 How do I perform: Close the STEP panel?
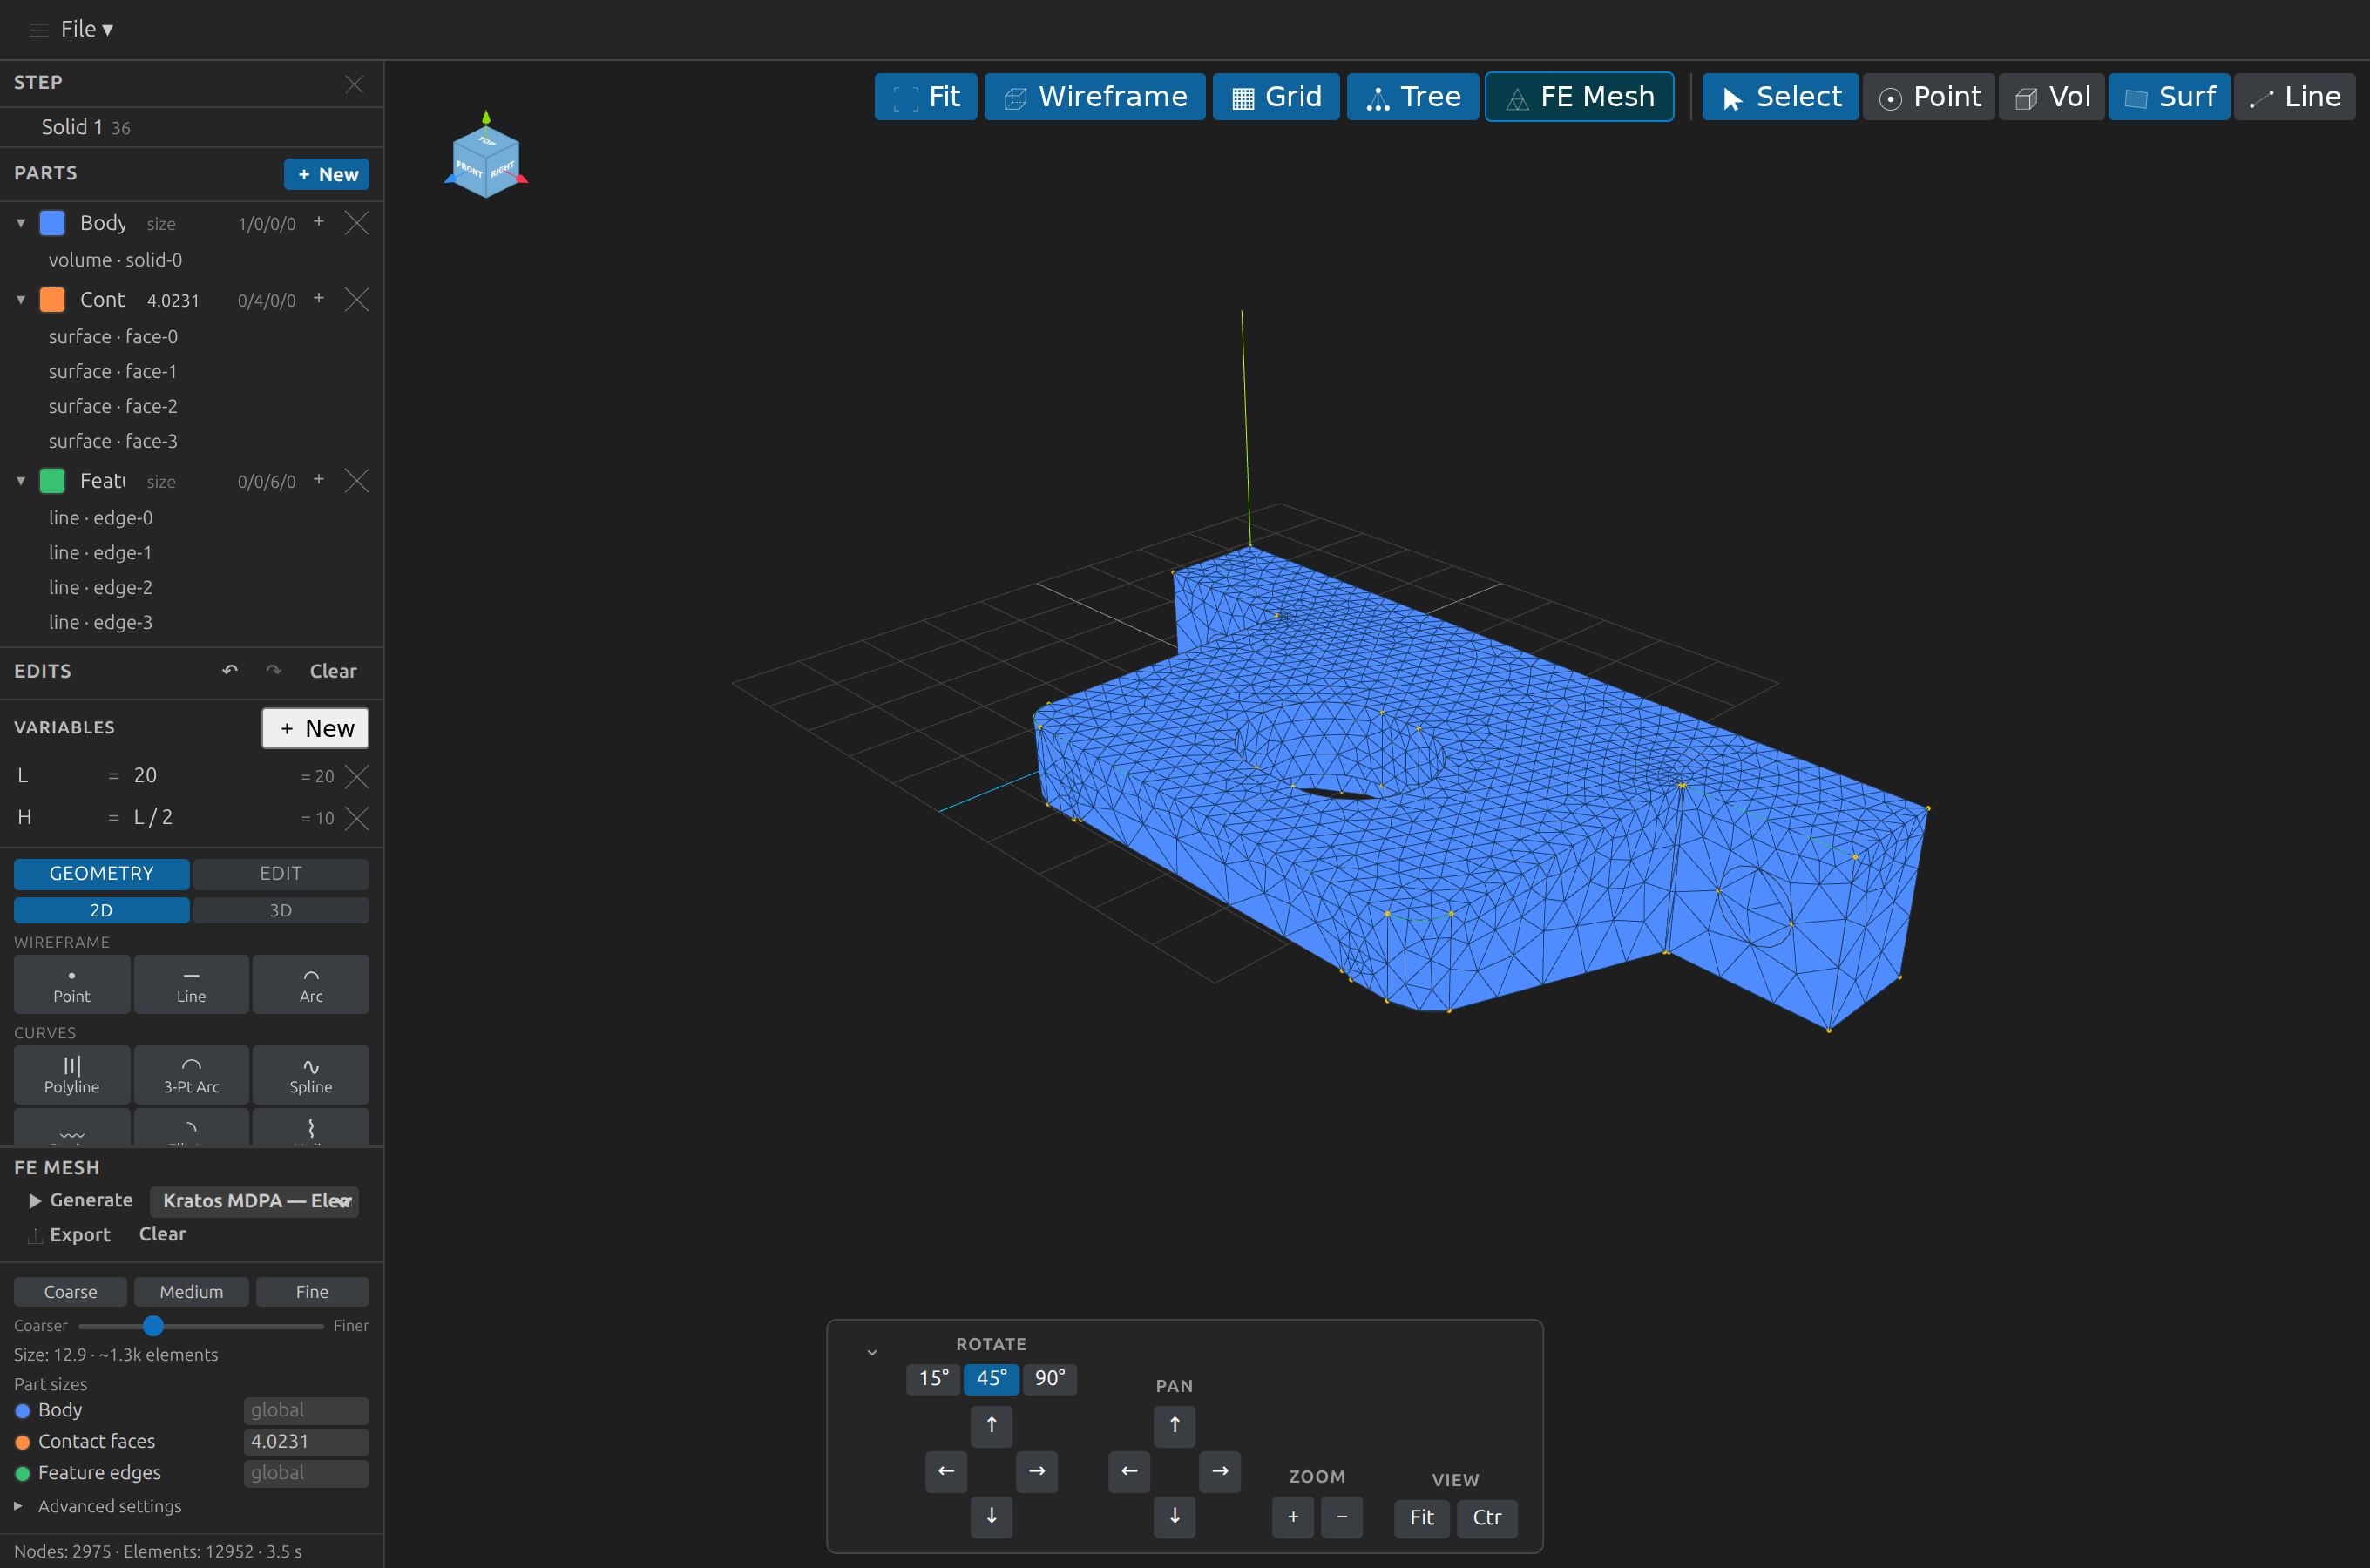354,84
